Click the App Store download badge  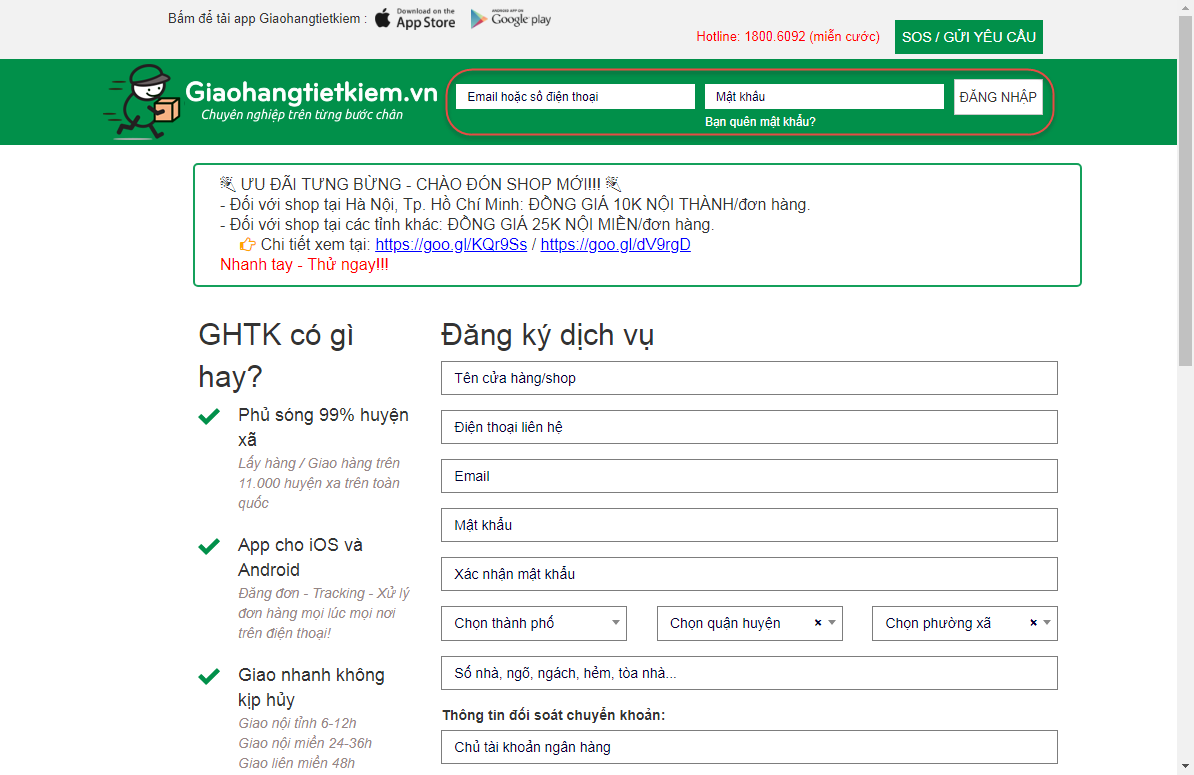[415, 18]
